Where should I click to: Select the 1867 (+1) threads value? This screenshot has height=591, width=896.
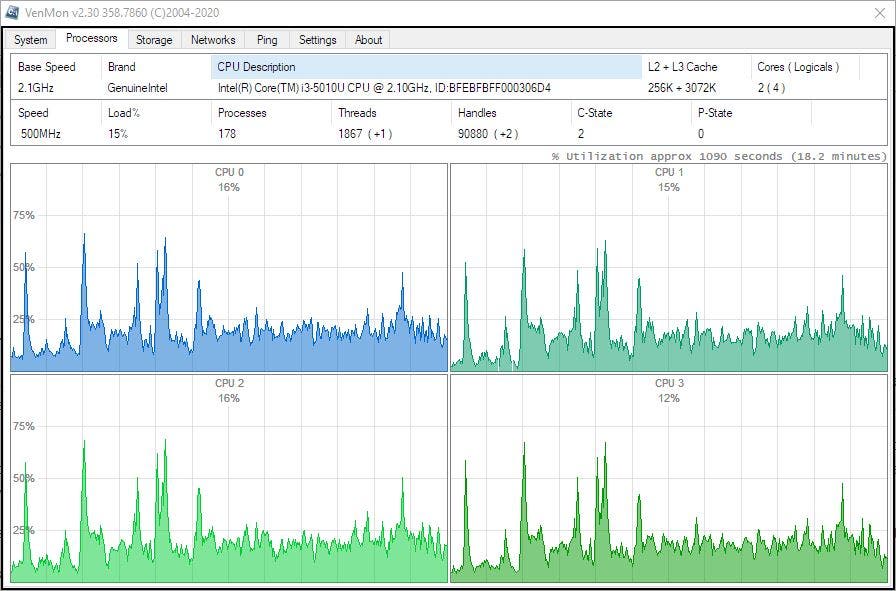(365, 134)
